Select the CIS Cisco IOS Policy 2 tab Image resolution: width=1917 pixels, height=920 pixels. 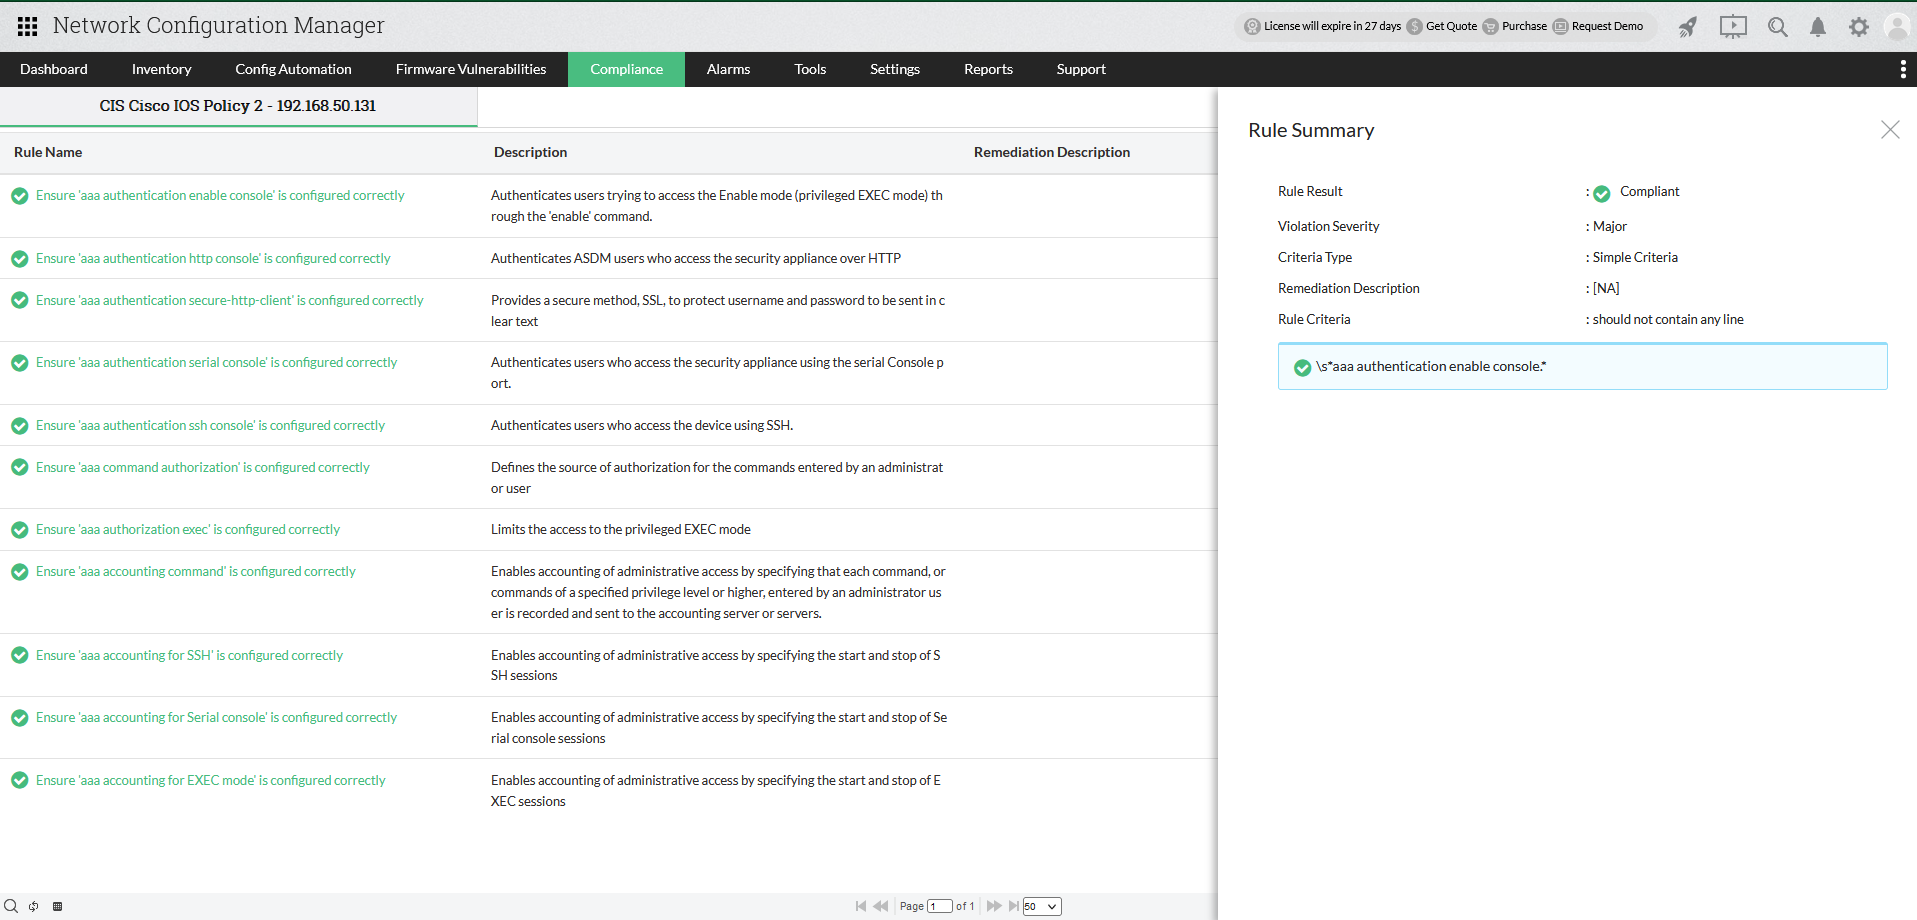point(237,105)
